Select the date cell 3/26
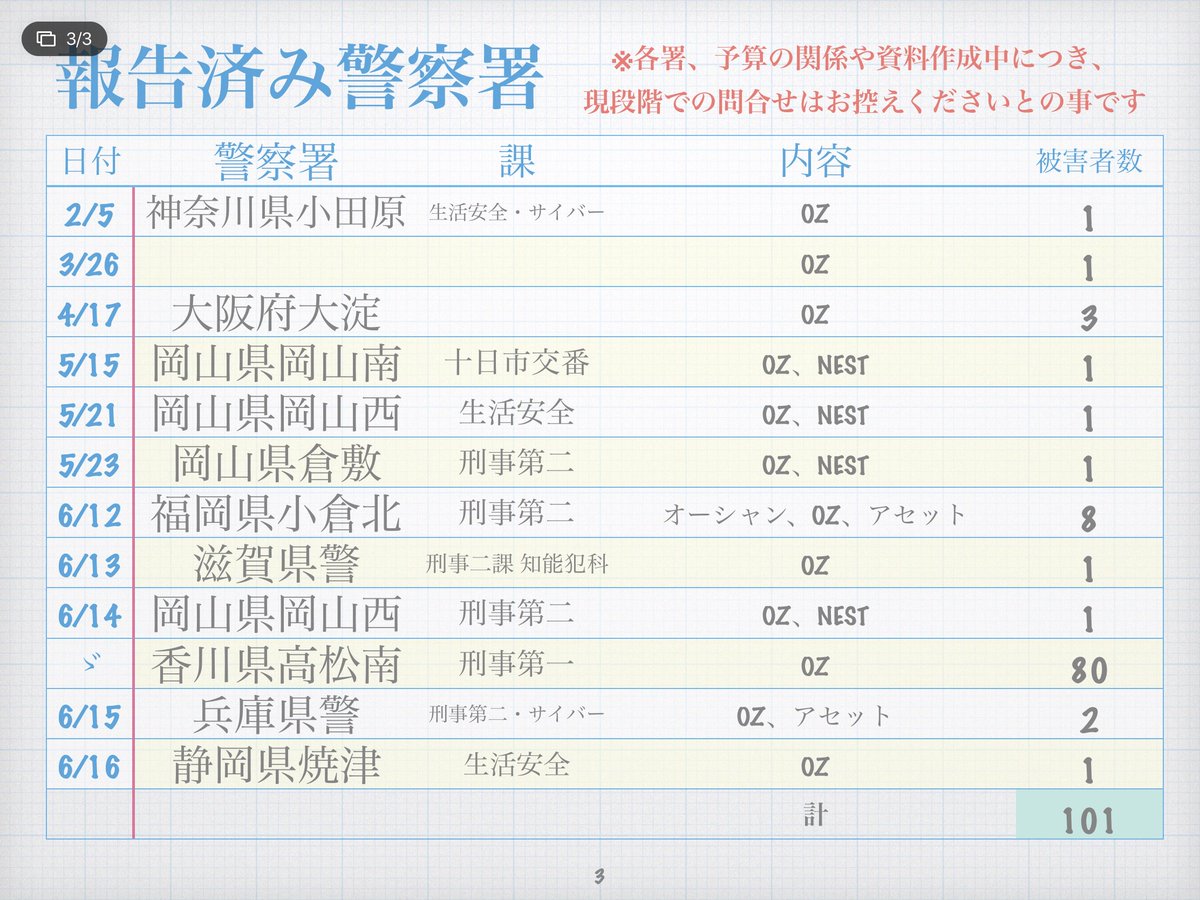 88,264
